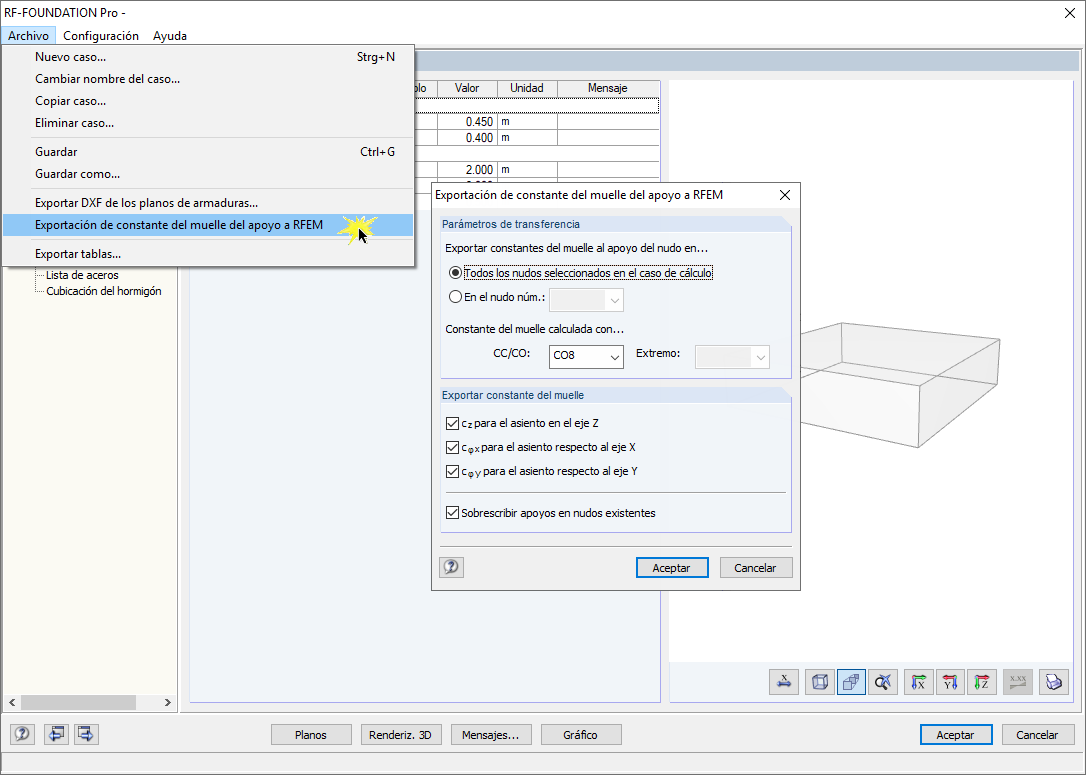
Task: Toggle cφx settlement about X axis checkbox
Action: [x=452, y=447]
